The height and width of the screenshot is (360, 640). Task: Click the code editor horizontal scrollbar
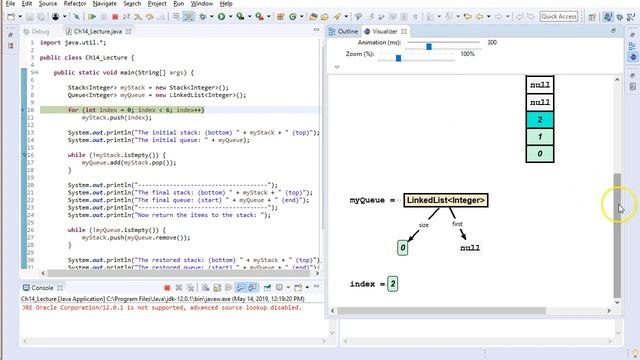178,273
